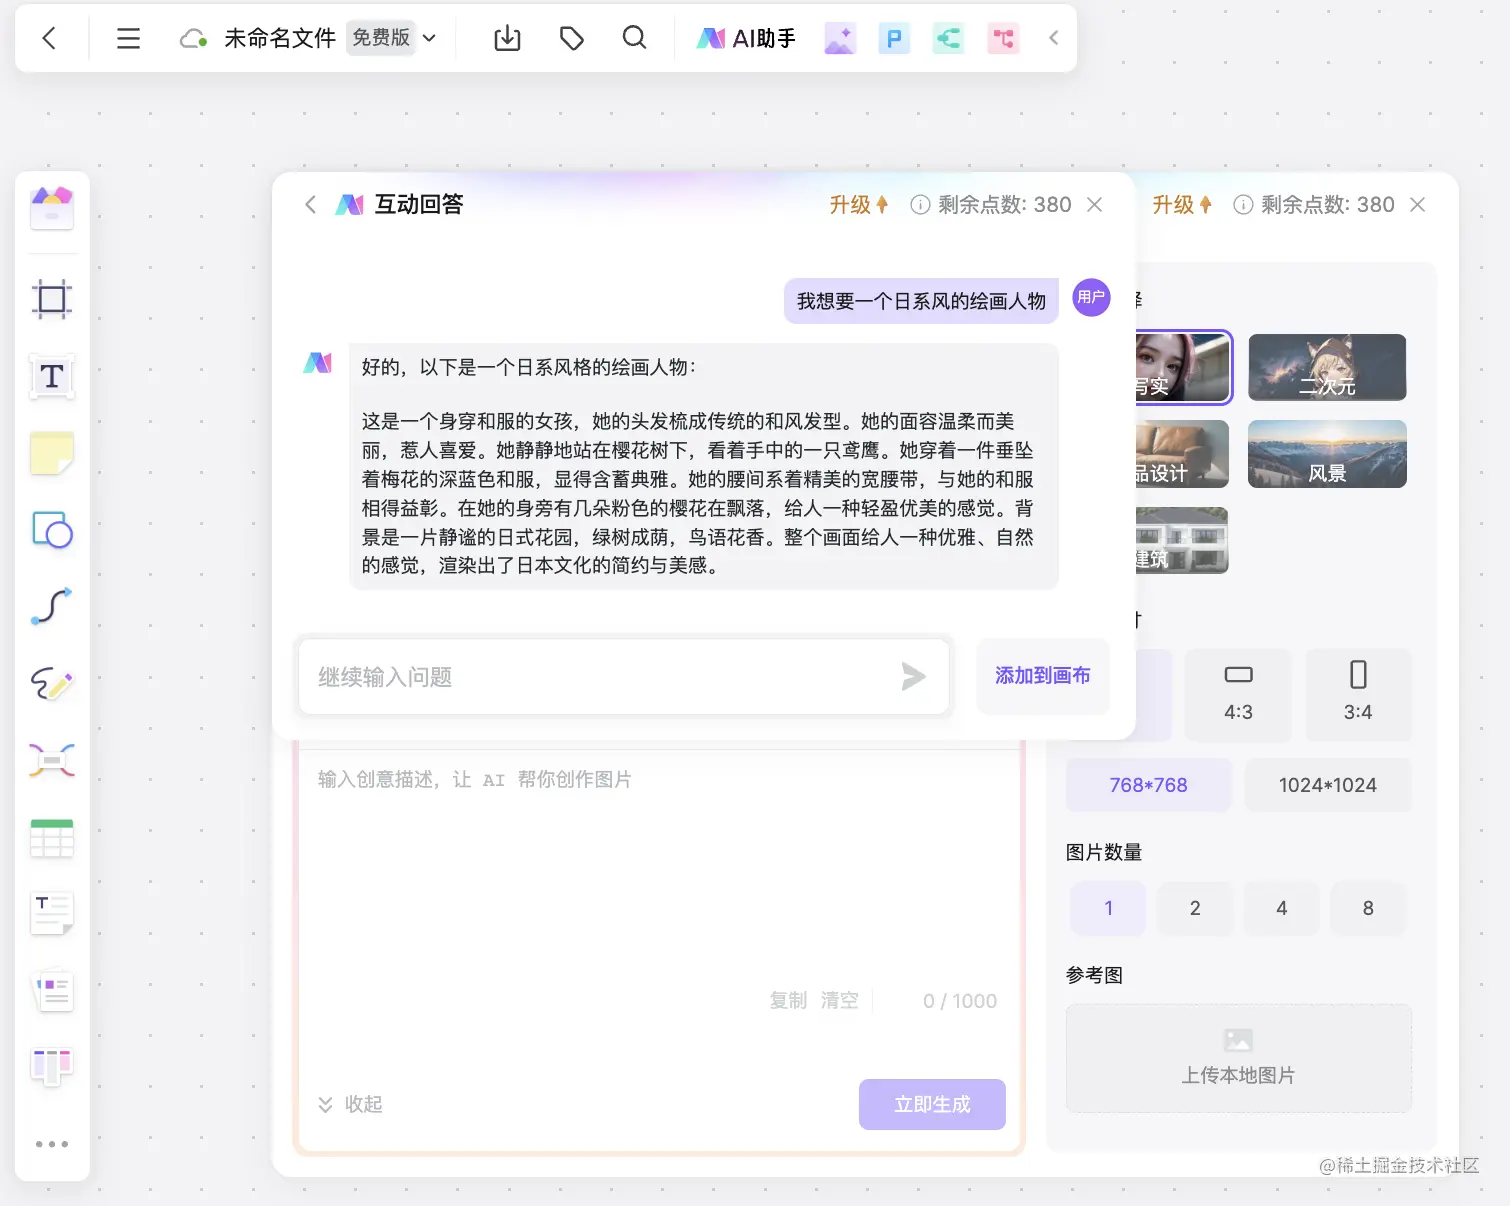Select 1024*1024 resolution
This screenshot has width=1510, height=1206.
1328,785
